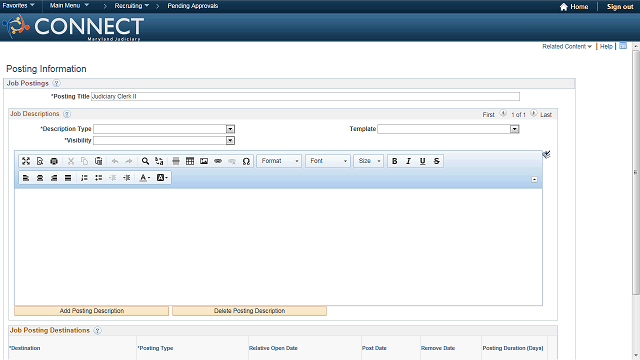Click the Cut scissors icon
Viewport: 640px width, 360px height.
pyautogui.click(x=71, y=161)
